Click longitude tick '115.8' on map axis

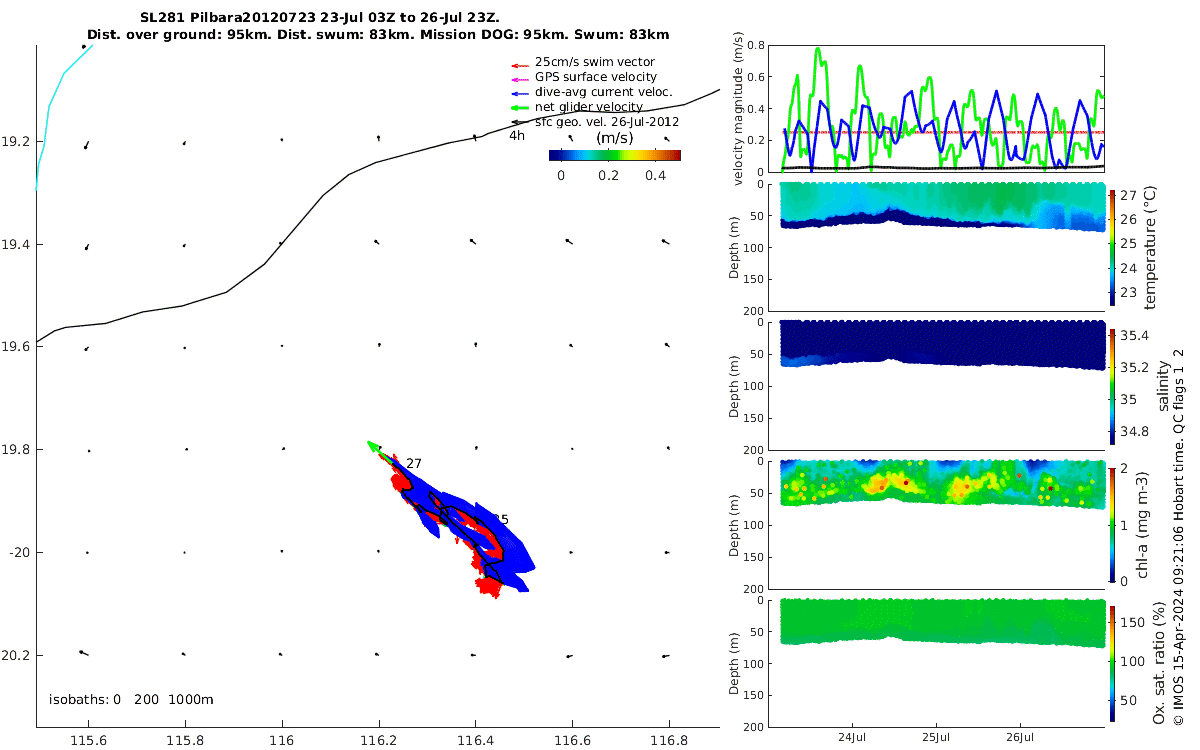pos(185,741)
